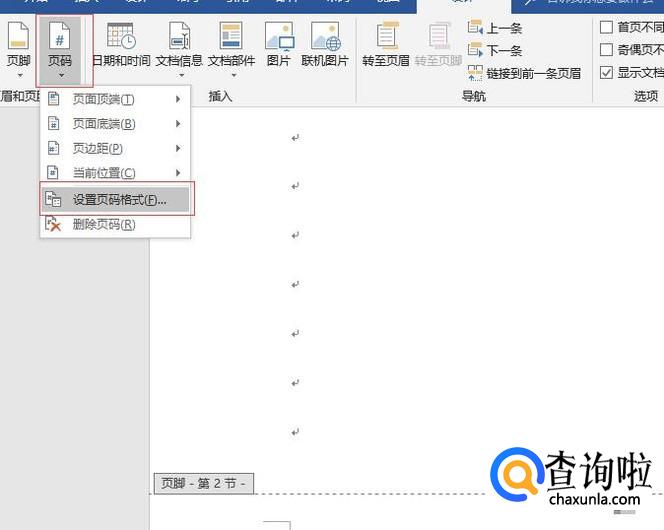The height and width of the screenshot is (530, 664).
Task: Open 页脚 dropdown arrow
Action: pyautogui.click(x=19, y=76)
